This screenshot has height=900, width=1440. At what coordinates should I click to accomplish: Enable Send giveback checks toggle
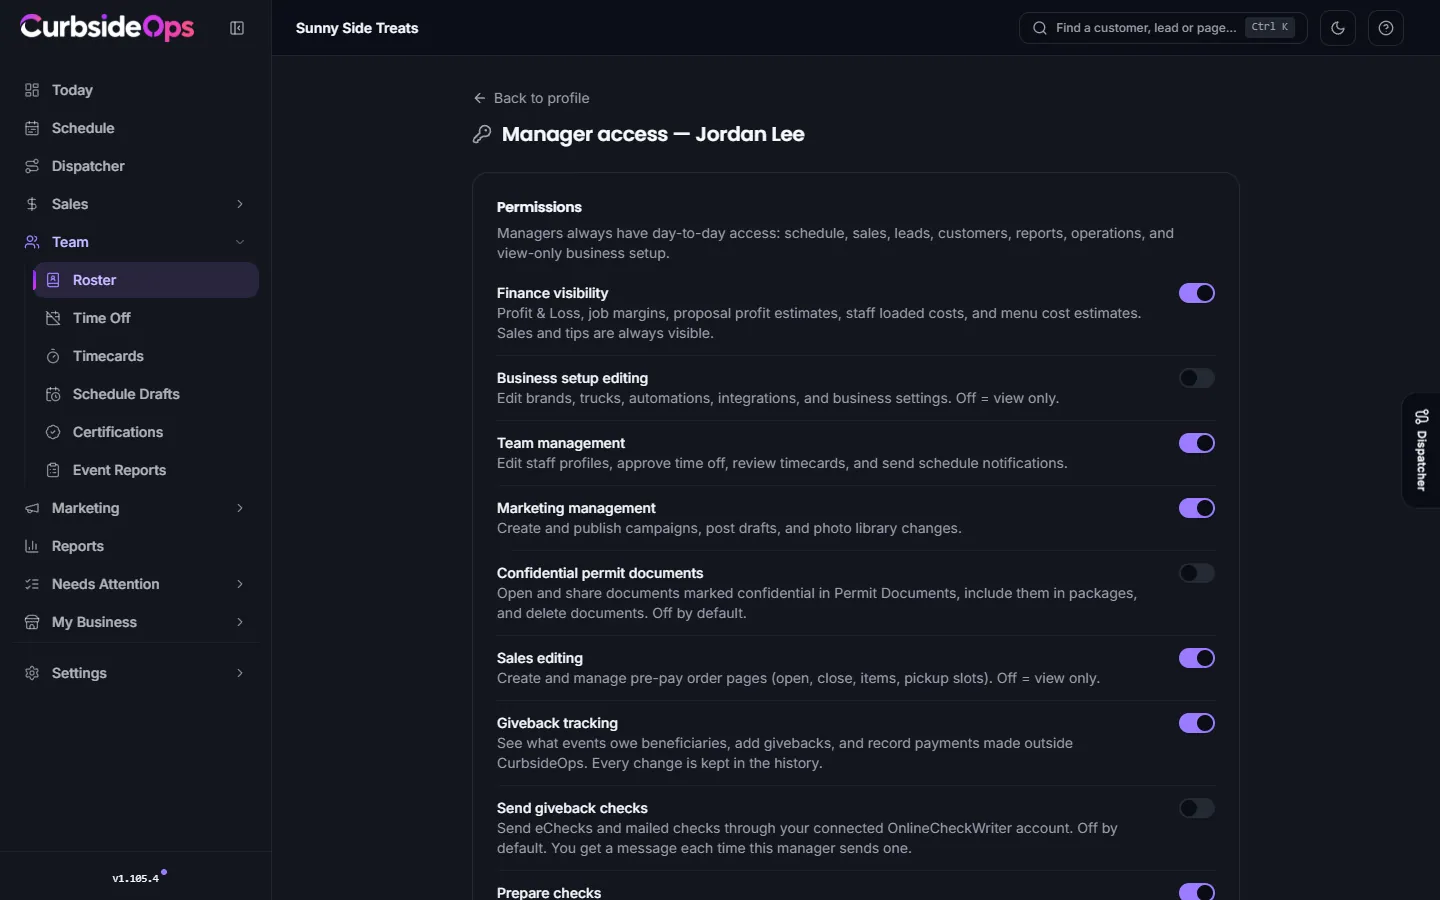[1197, 808]
